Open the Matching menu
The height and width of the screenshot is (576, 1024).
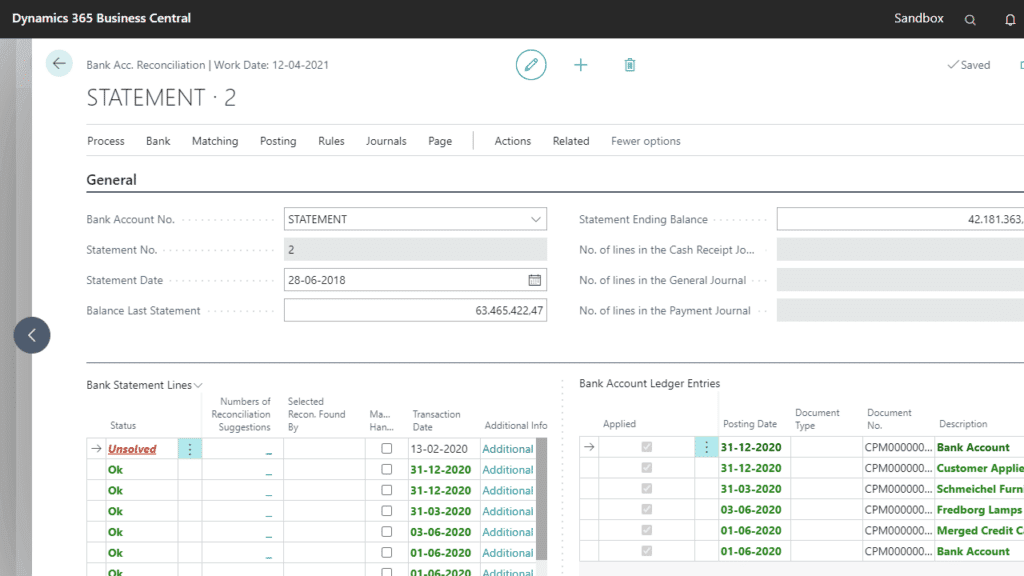click(x=215, y=141)
